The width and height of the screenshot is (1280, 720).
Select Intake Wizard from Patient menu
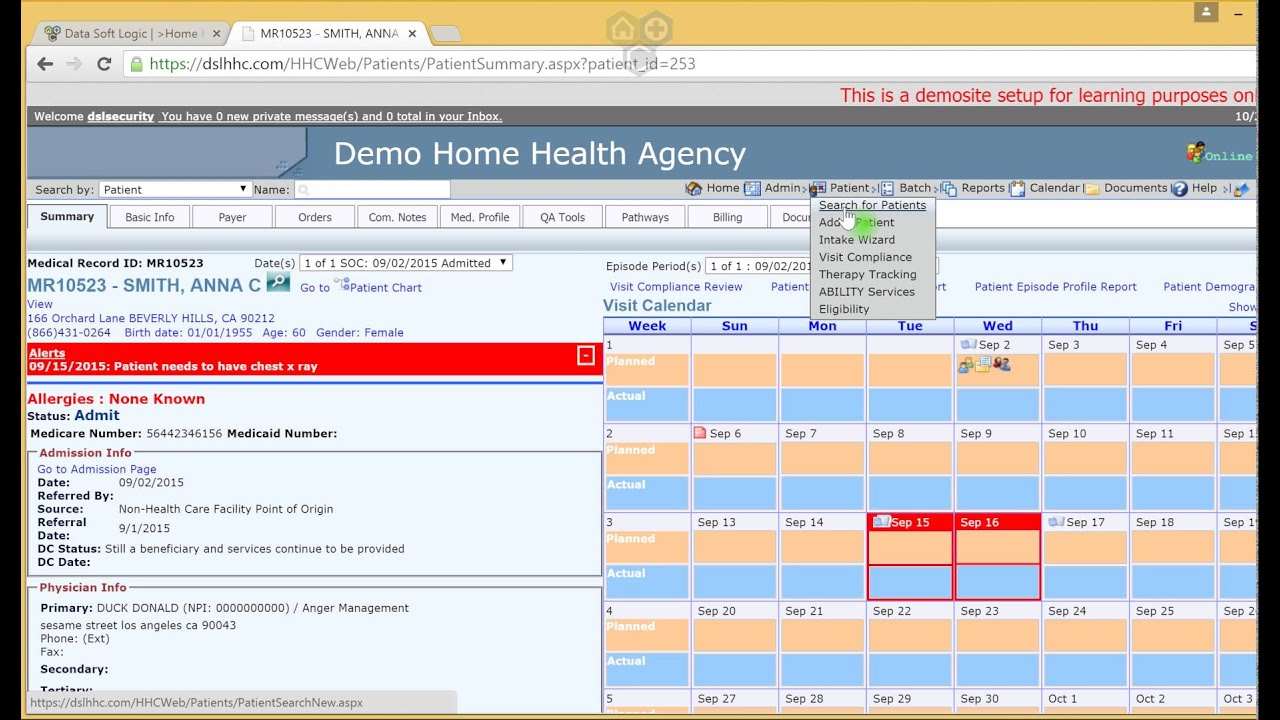tap(856, 240)
